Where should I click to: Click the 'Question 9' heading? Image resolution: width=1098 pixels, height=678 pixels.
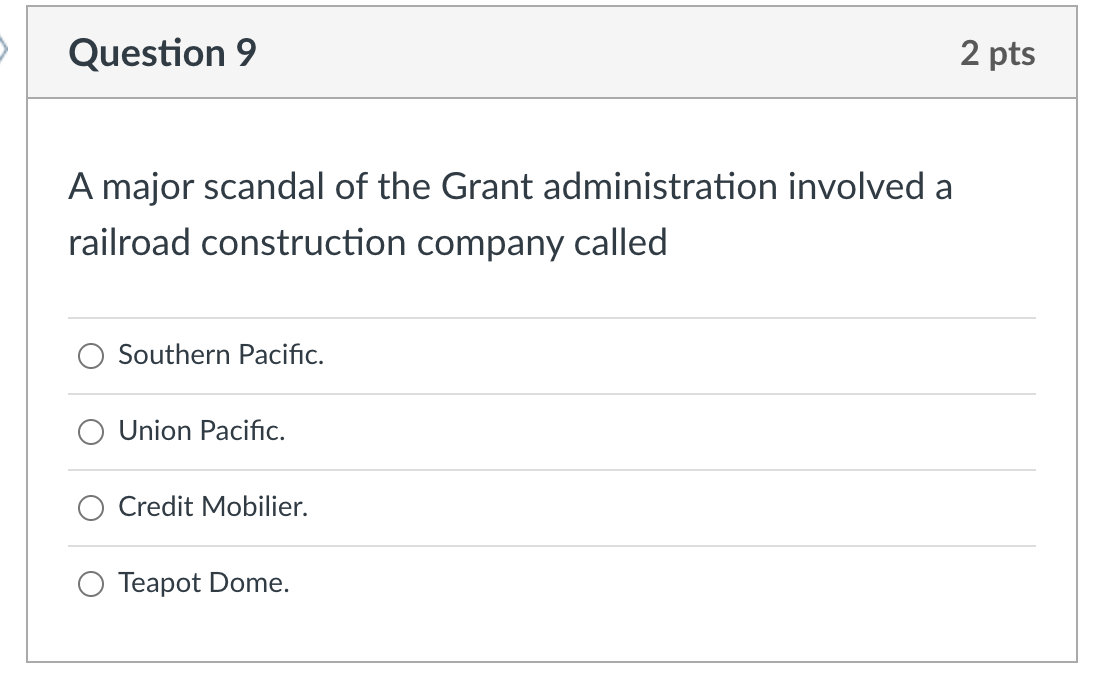coord(162,53)
